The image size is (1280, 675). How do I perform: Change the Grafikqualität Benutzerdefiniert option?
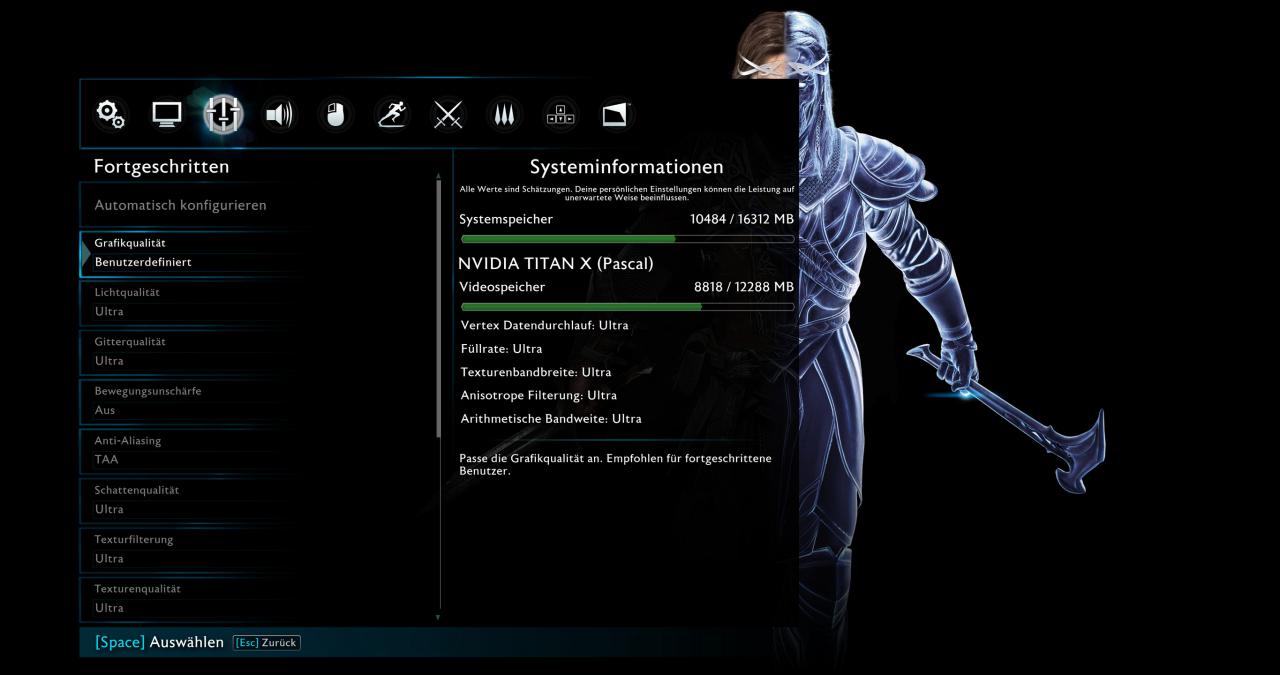[x=257, y=253]
